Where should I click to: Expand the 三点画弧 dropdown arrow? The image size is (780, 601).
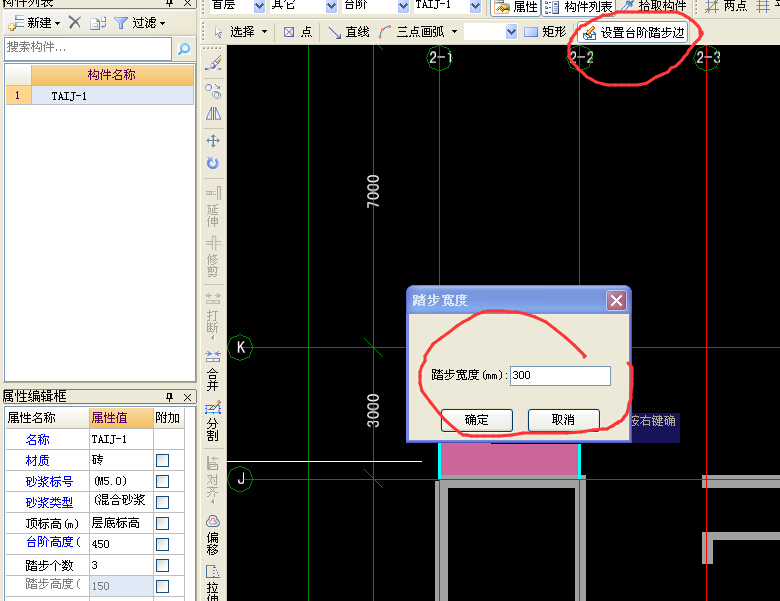[x=454, y=32]
